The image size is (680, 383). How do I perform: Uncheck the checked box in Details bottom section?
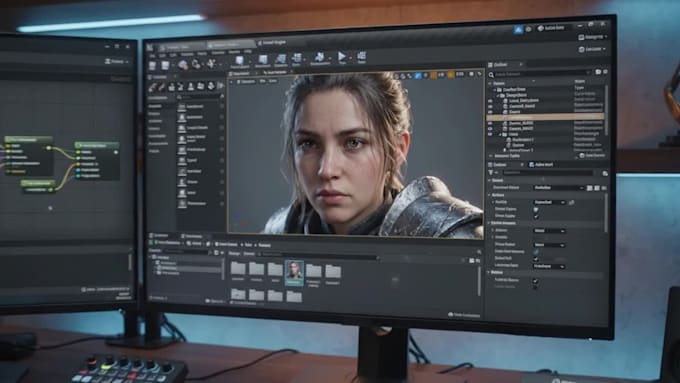click(x=536, y=281)
